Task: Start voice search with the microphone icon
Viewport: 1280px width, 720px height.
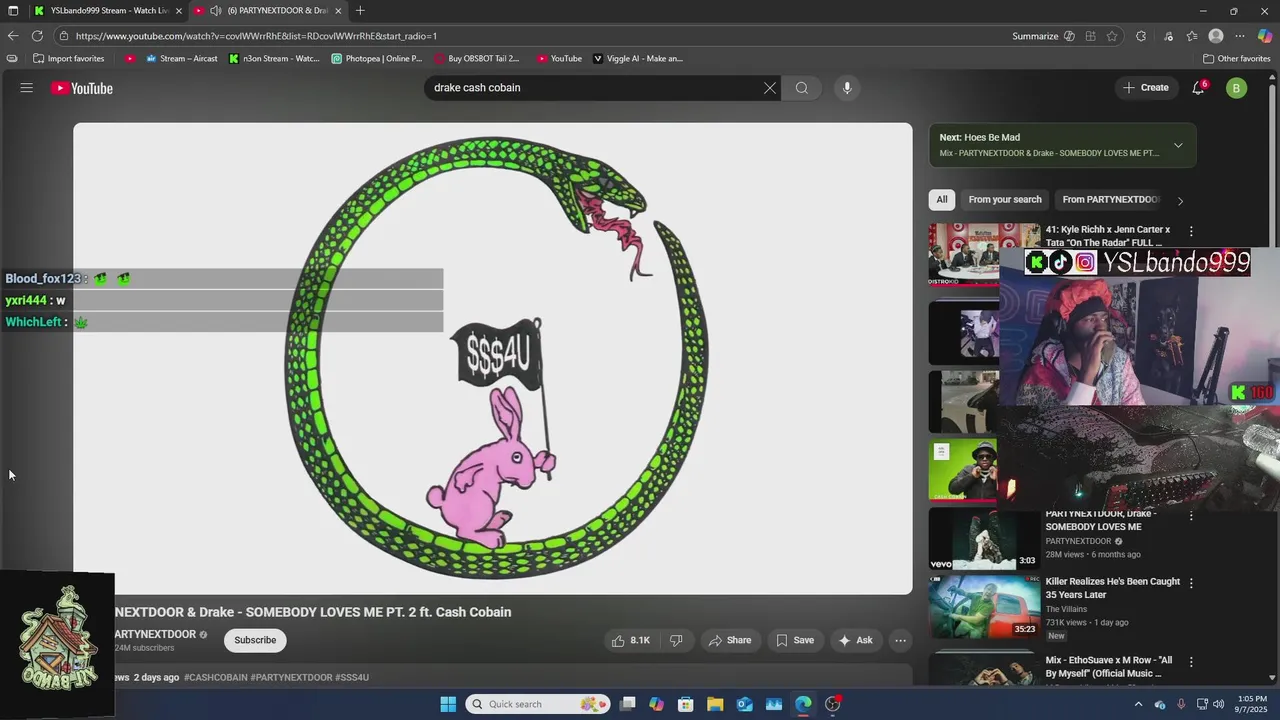Action: (x=847, y=88)
